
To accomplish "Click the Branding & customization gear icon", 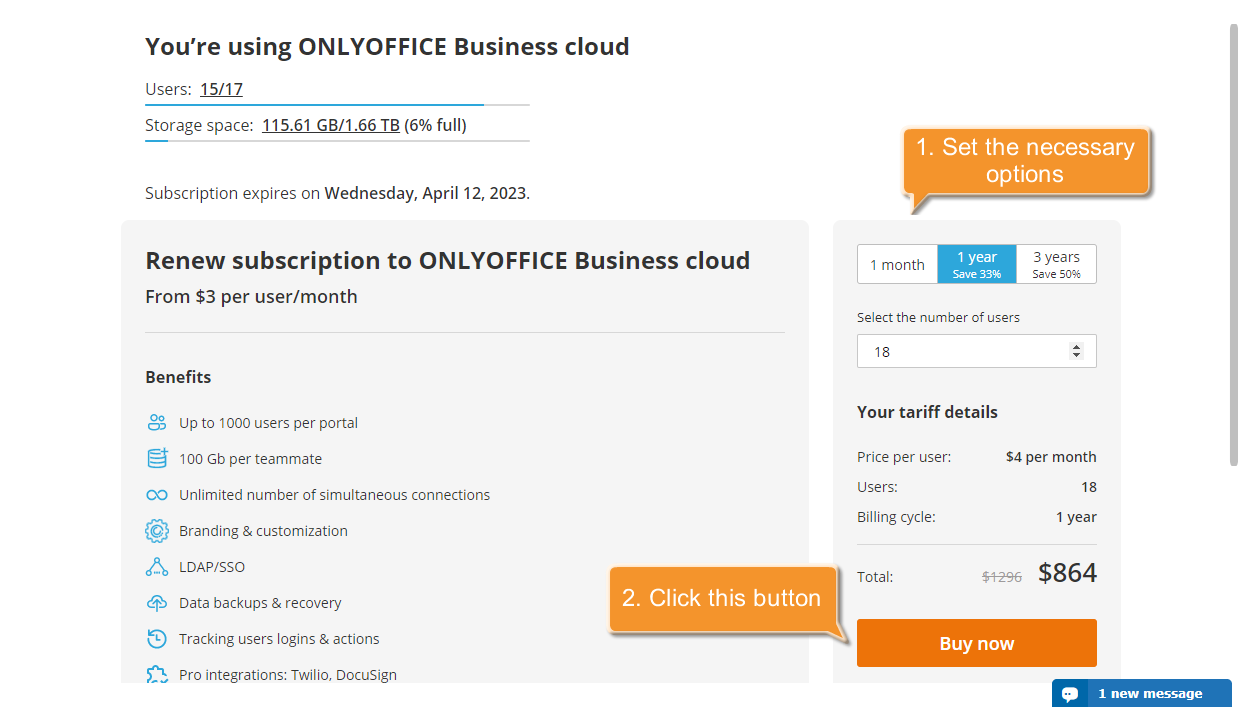I will pos(157,530).
